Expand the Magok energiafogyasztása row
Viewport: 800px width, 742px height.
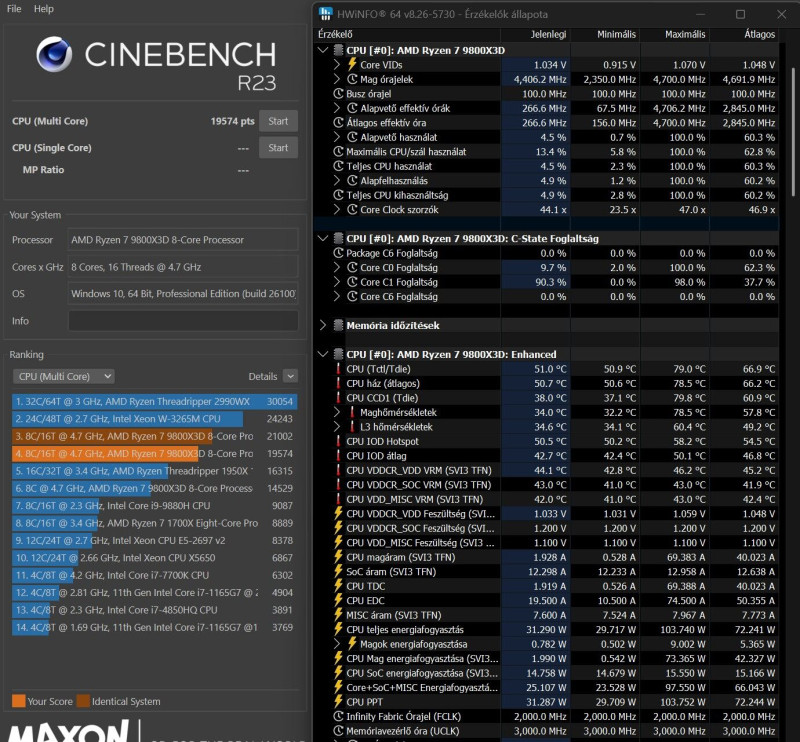(x=337, y=644)
